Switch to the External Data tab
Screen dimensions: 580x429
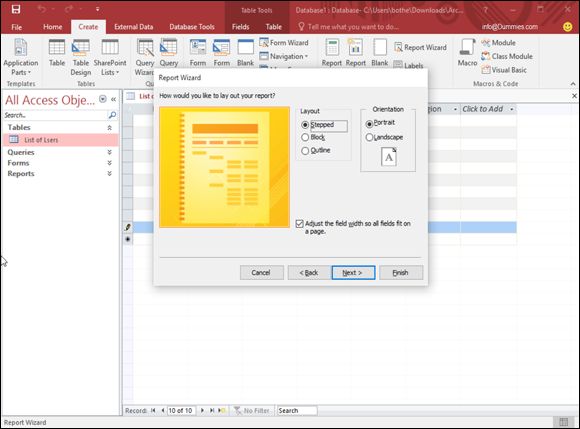134,27
